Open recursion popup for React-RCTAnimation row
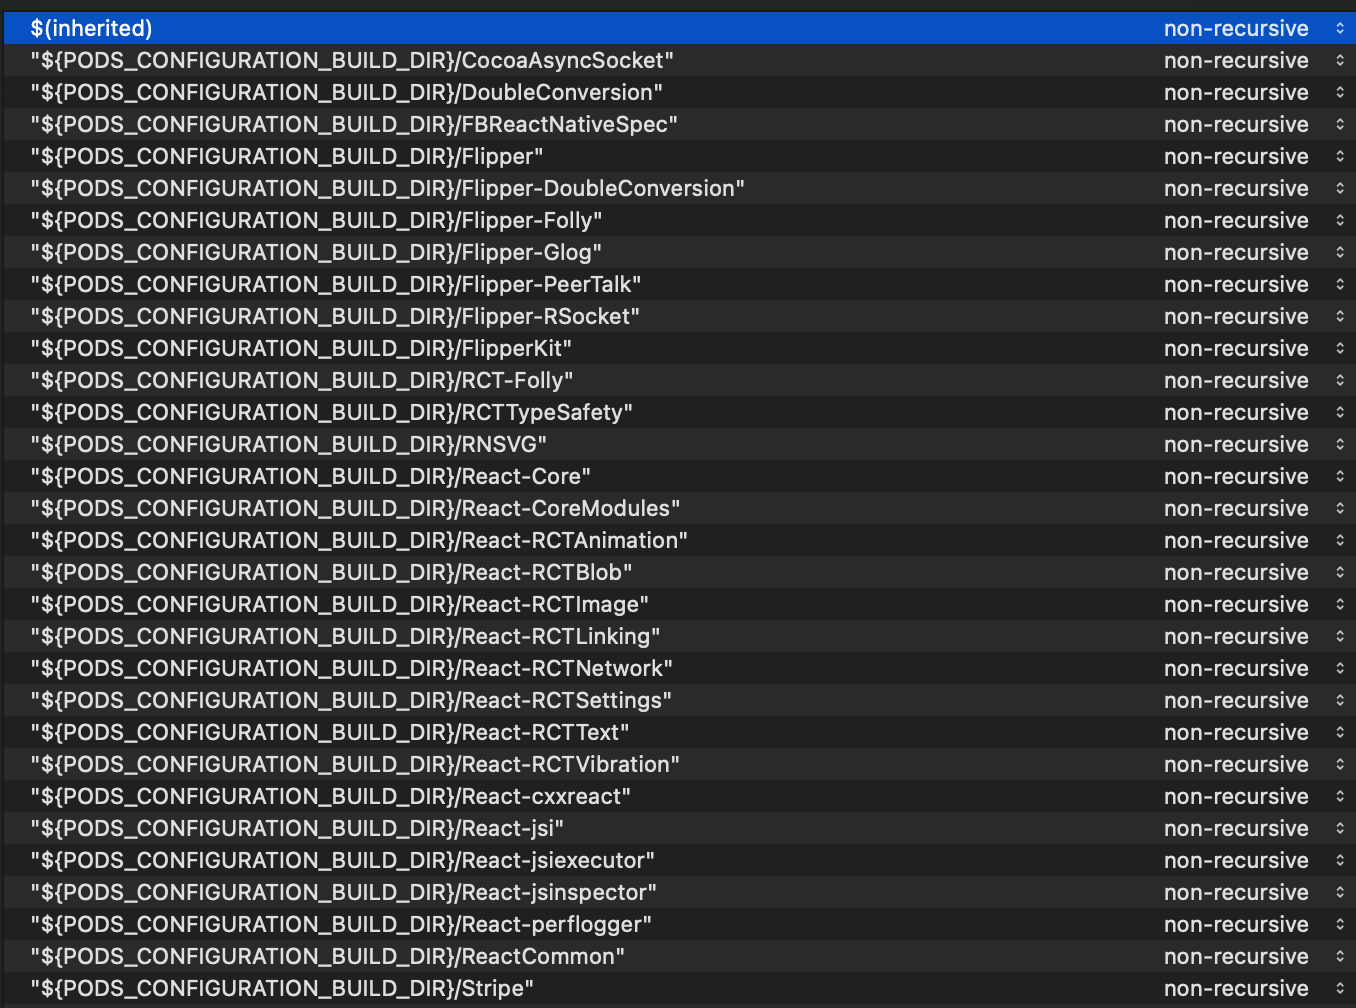 (1256, 540)
